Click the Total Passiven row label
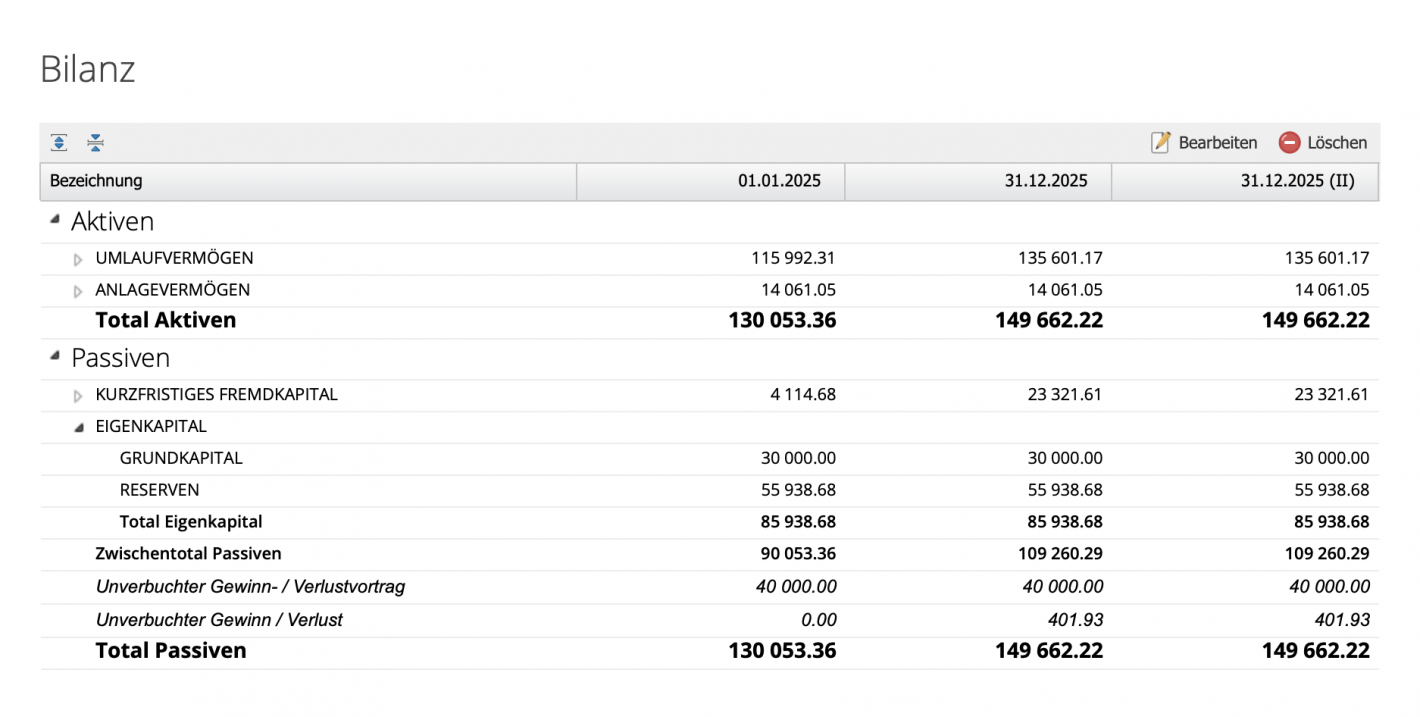This screenshot has height=717, width=1420. coord(171,651)
